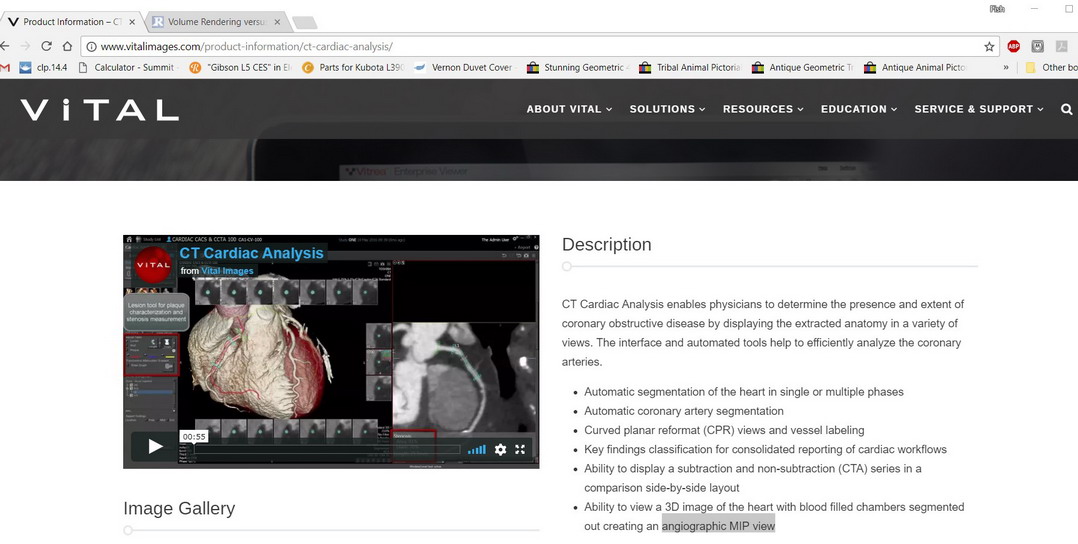Expand Solutions dropdown menu
The image size is (1078, 544).
[667, 109]
